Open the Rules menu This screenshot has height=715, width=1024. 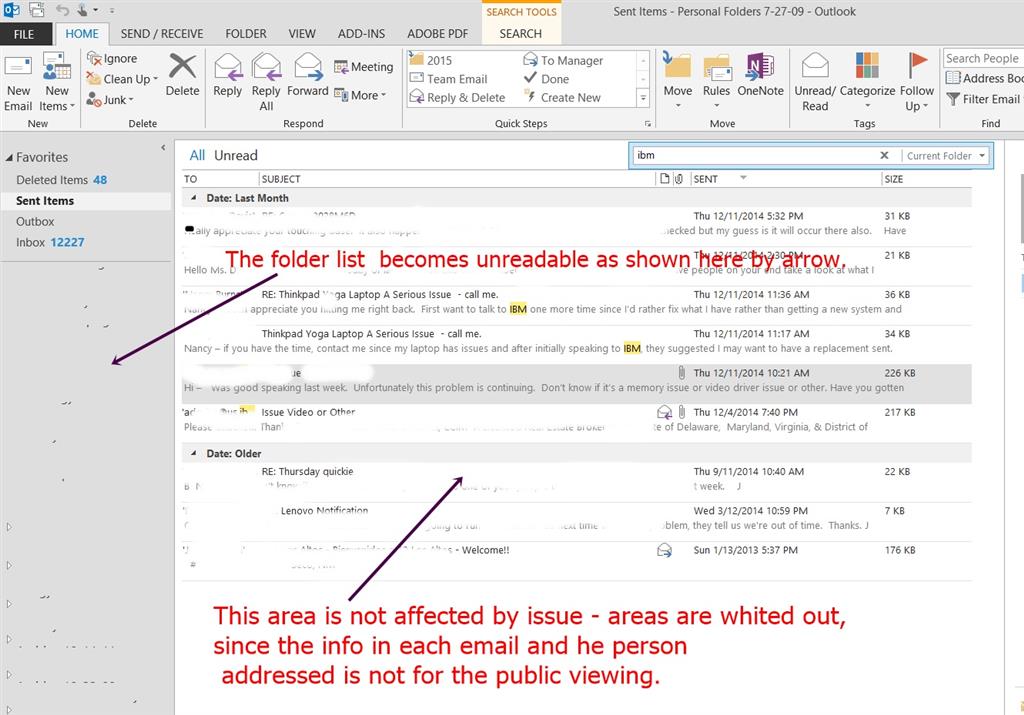[716, 82]
